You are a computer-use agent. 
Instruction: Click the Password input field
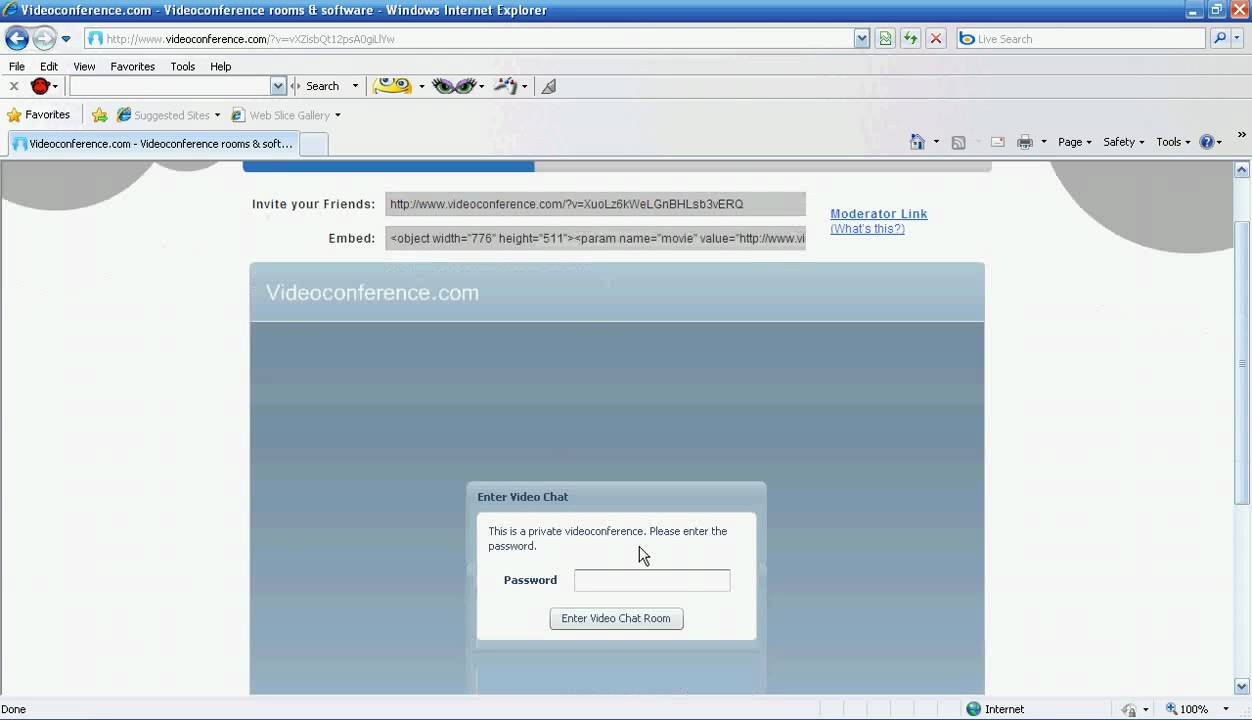click(652, 580)
